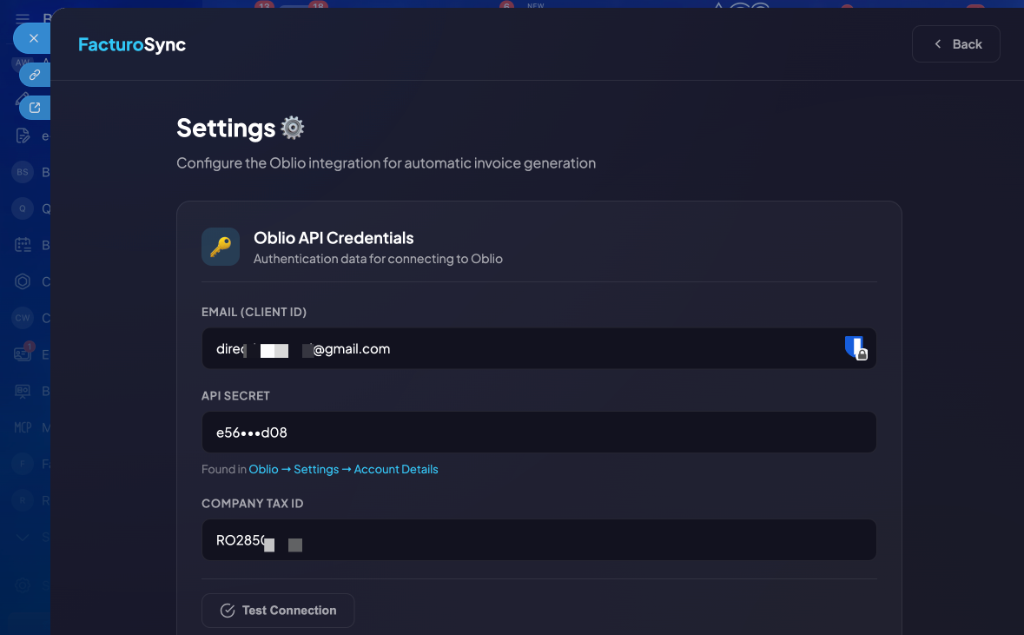Click the Back button
The width and height of the screenshot is (1024, 635).
coord(956,44)
